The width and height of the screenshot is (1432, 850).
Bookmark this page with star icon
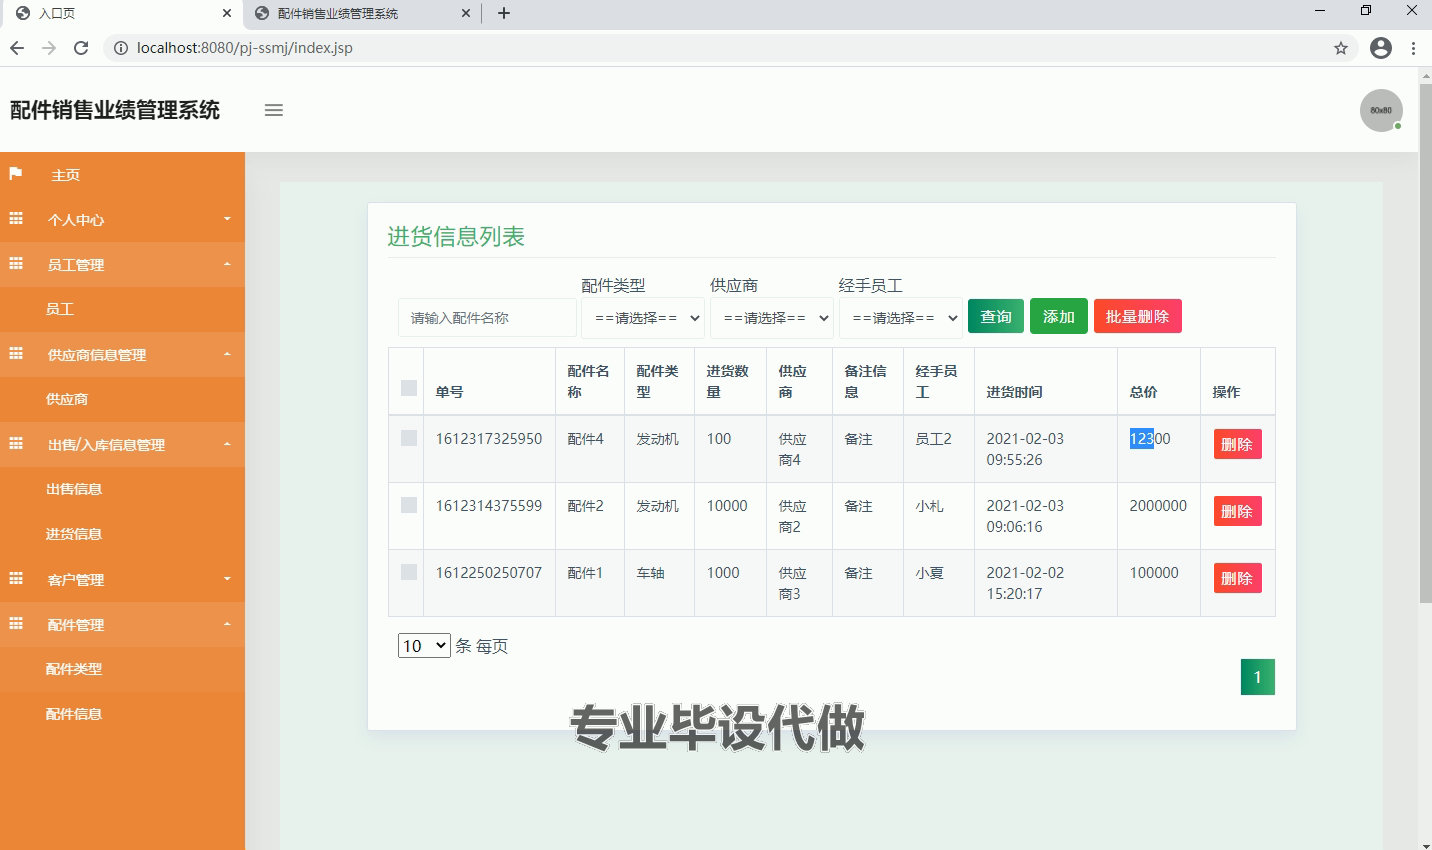click(x=1341, y=48)
